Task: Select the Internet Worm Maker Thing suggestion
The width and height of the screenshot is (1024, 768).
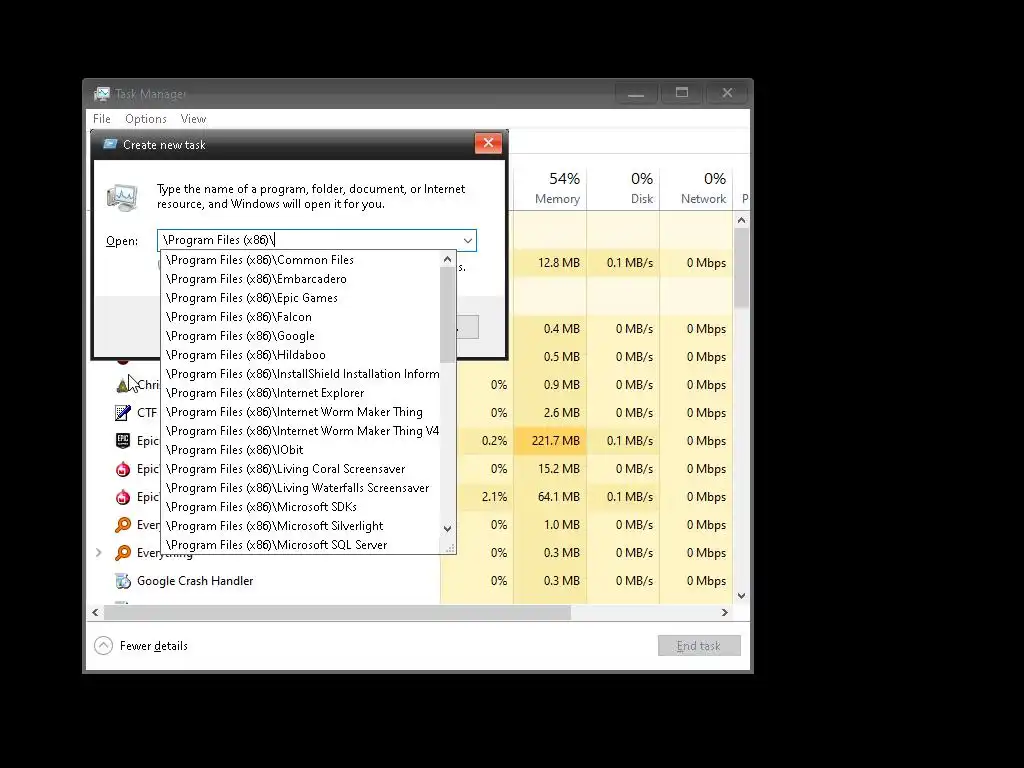Action: click(x=300, y=411)
